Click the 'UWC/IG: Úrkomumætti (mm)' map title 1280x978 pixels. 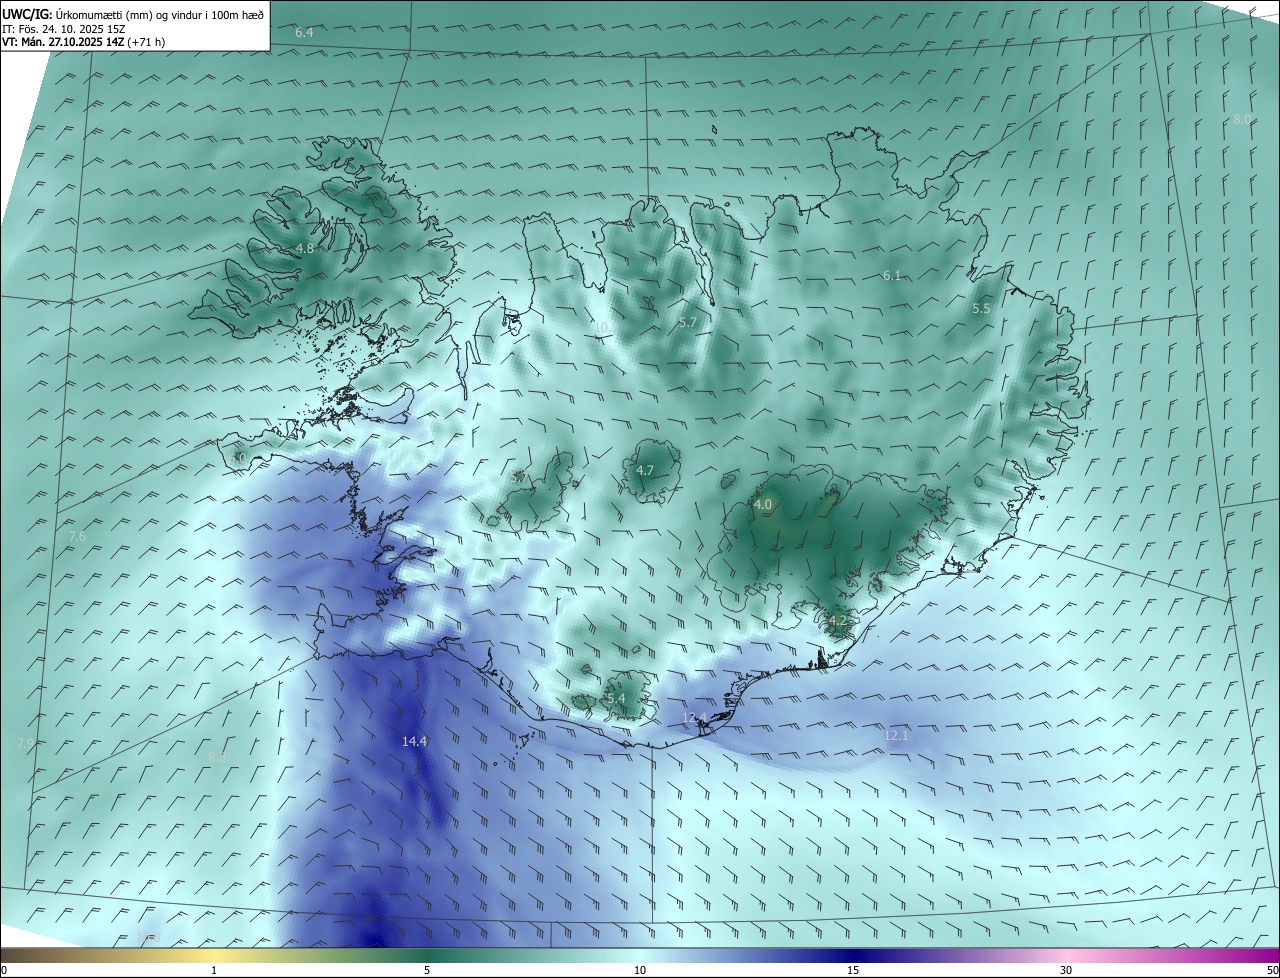point(134,13)
